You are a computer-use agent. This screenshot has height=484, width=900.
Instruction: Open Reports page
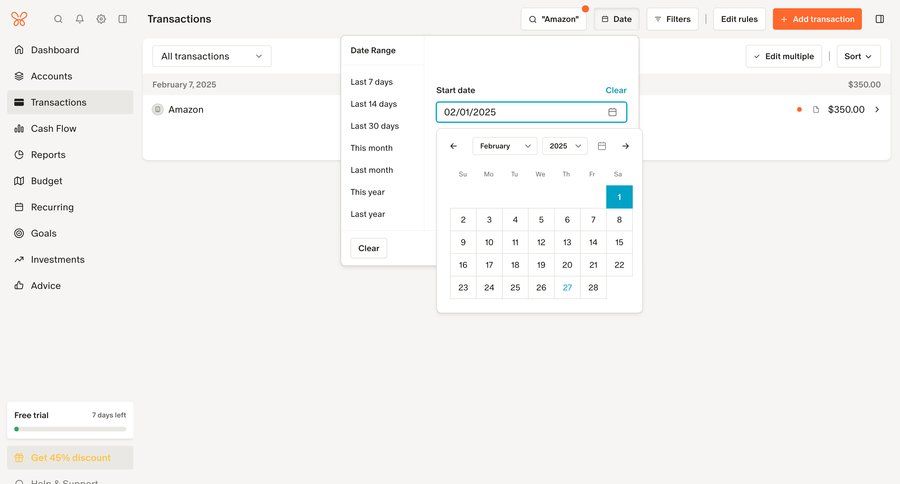coord(70,154)
